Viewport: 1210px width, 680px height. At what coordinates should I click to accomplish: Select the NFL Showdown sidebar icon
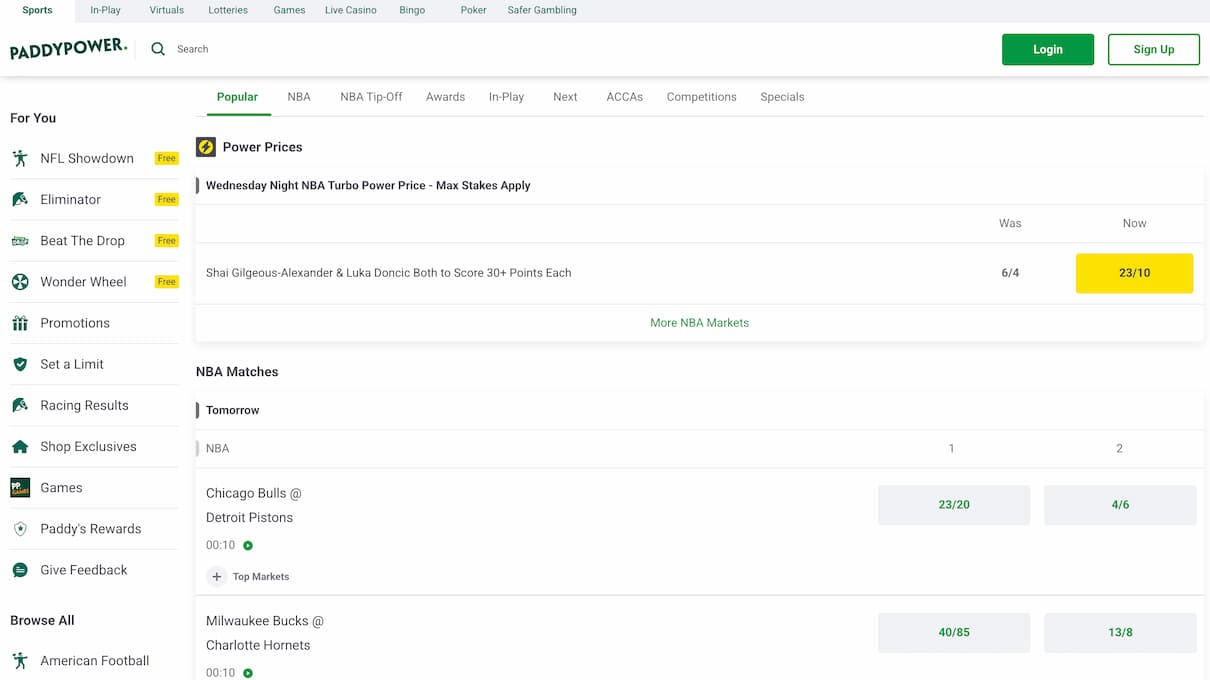[20, 158]
